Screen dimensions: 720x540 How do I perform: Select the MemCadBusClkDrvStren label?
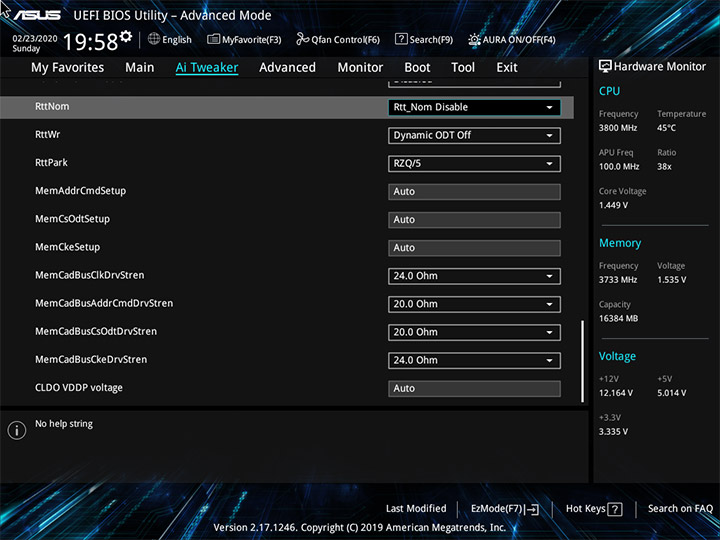90,275
